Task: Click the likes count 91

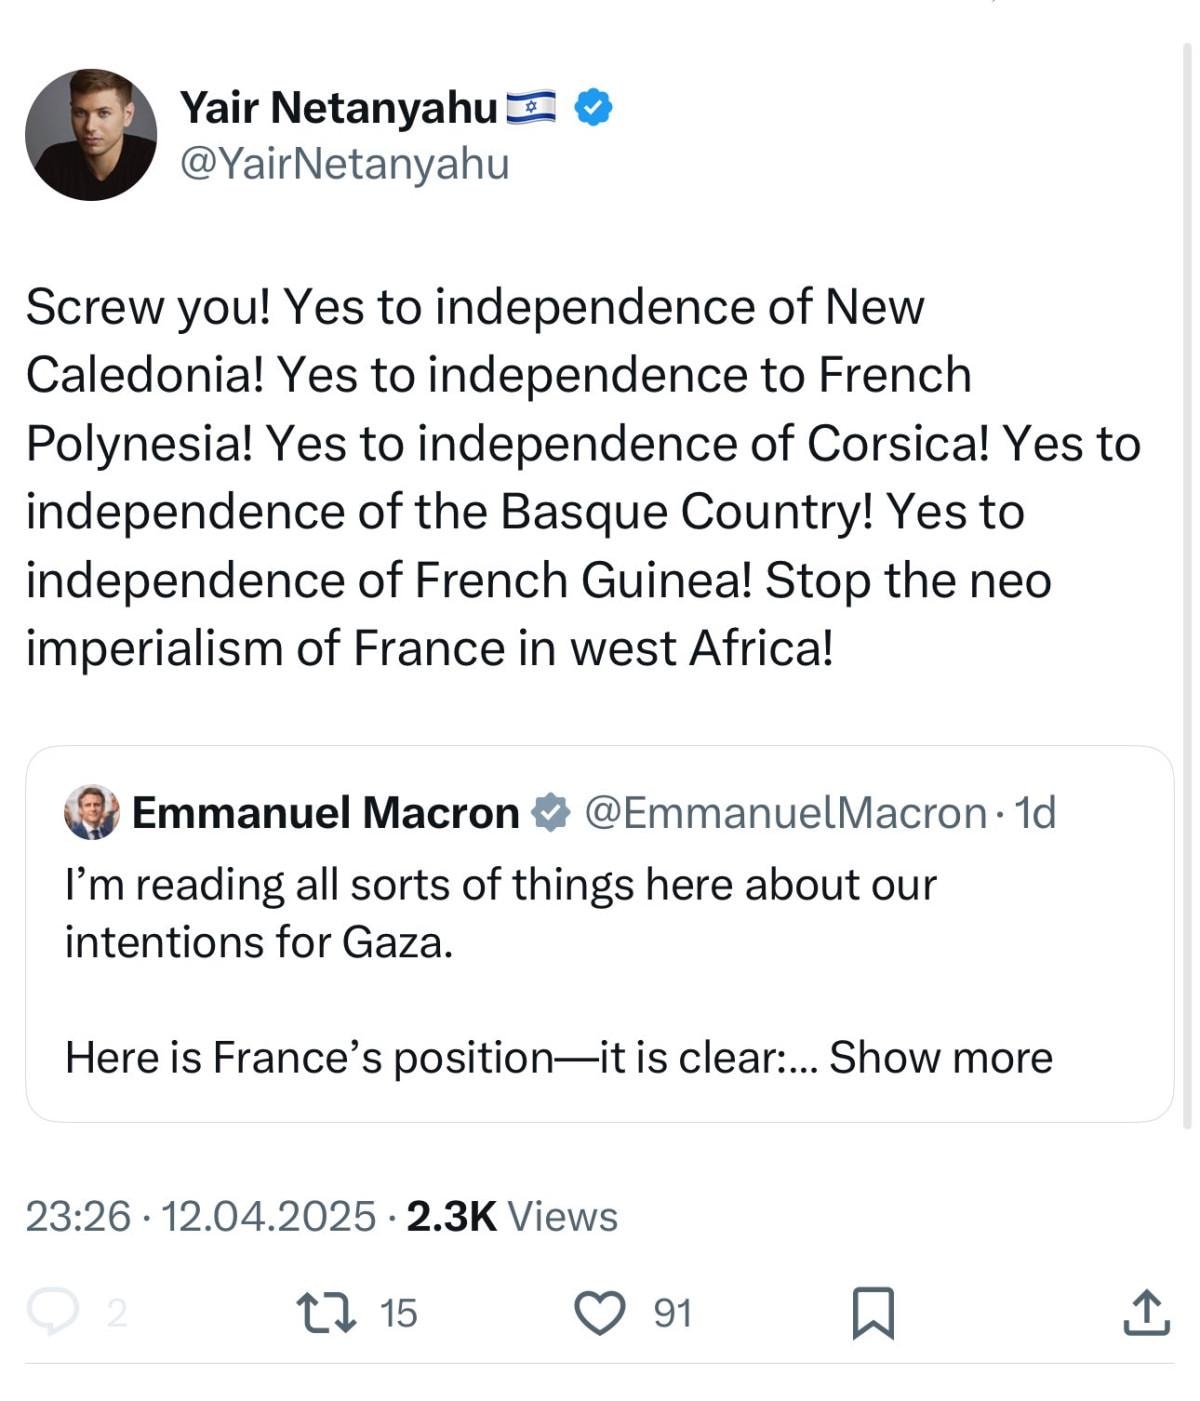Action: point(672,1312)
